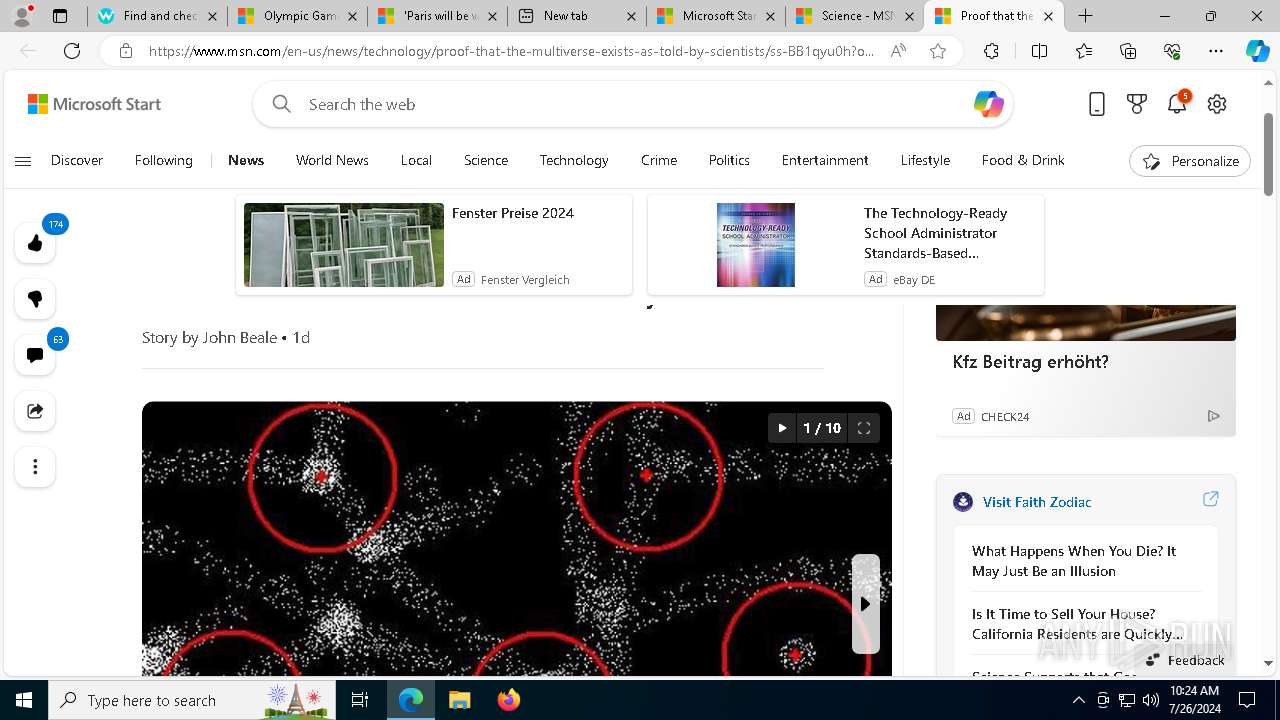Open the favorites list icon in toolbar
The height and width of the screenshot is (720, 1280).
click(x=1084, y=51)
